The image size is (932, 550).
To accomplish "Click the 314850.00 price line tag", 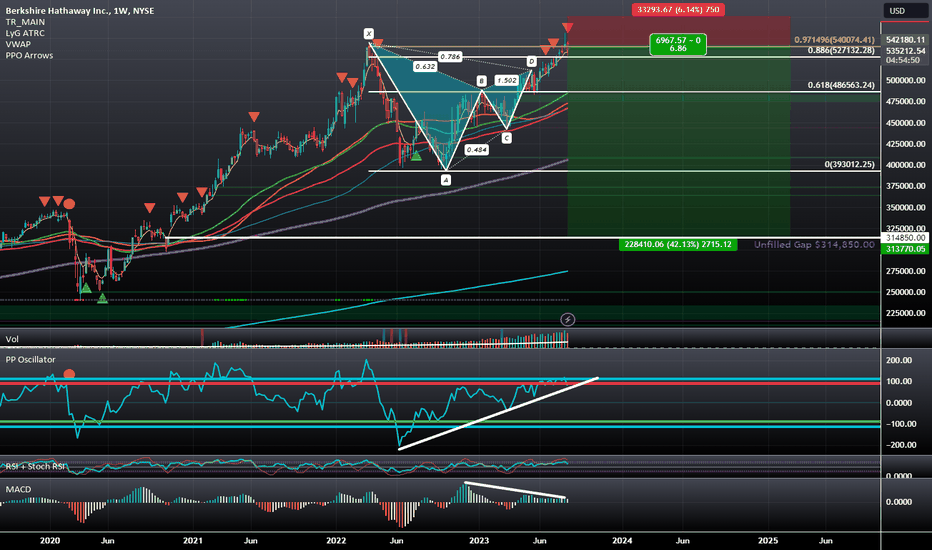I will tap(905, 238).
